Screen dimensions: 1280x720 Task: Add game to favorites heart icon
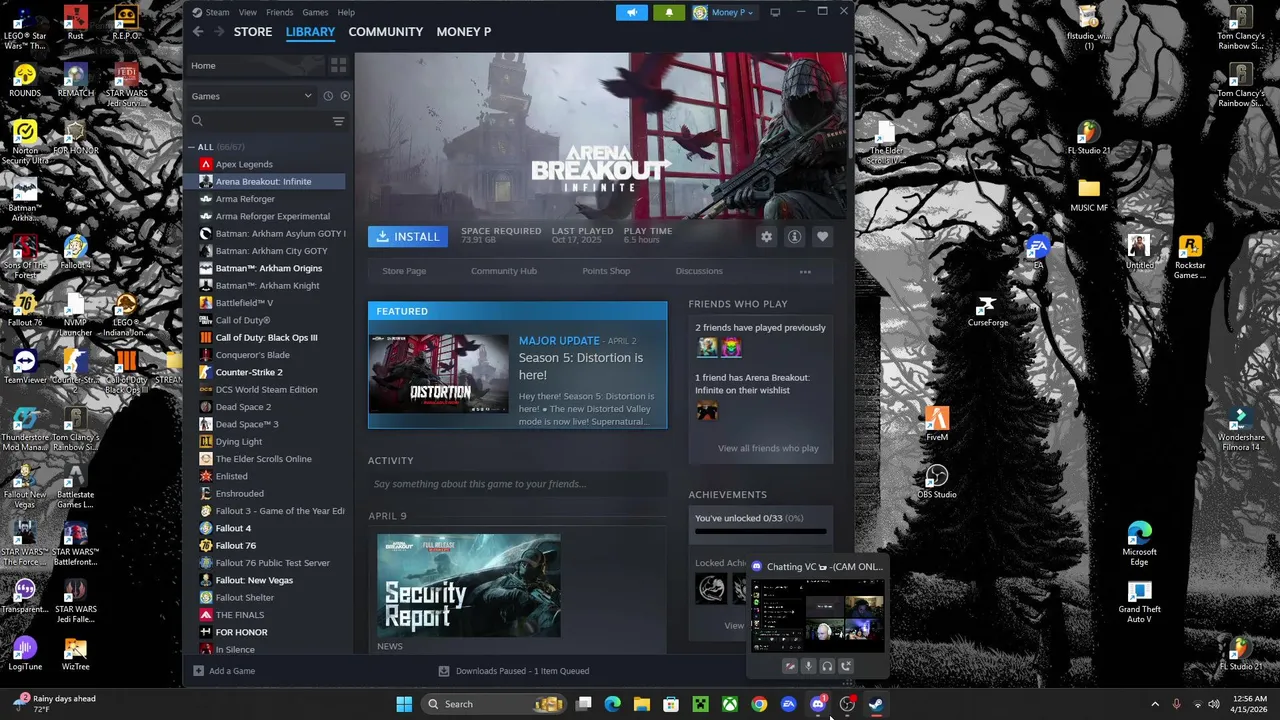pyautogui.click(x=822, y=237)
